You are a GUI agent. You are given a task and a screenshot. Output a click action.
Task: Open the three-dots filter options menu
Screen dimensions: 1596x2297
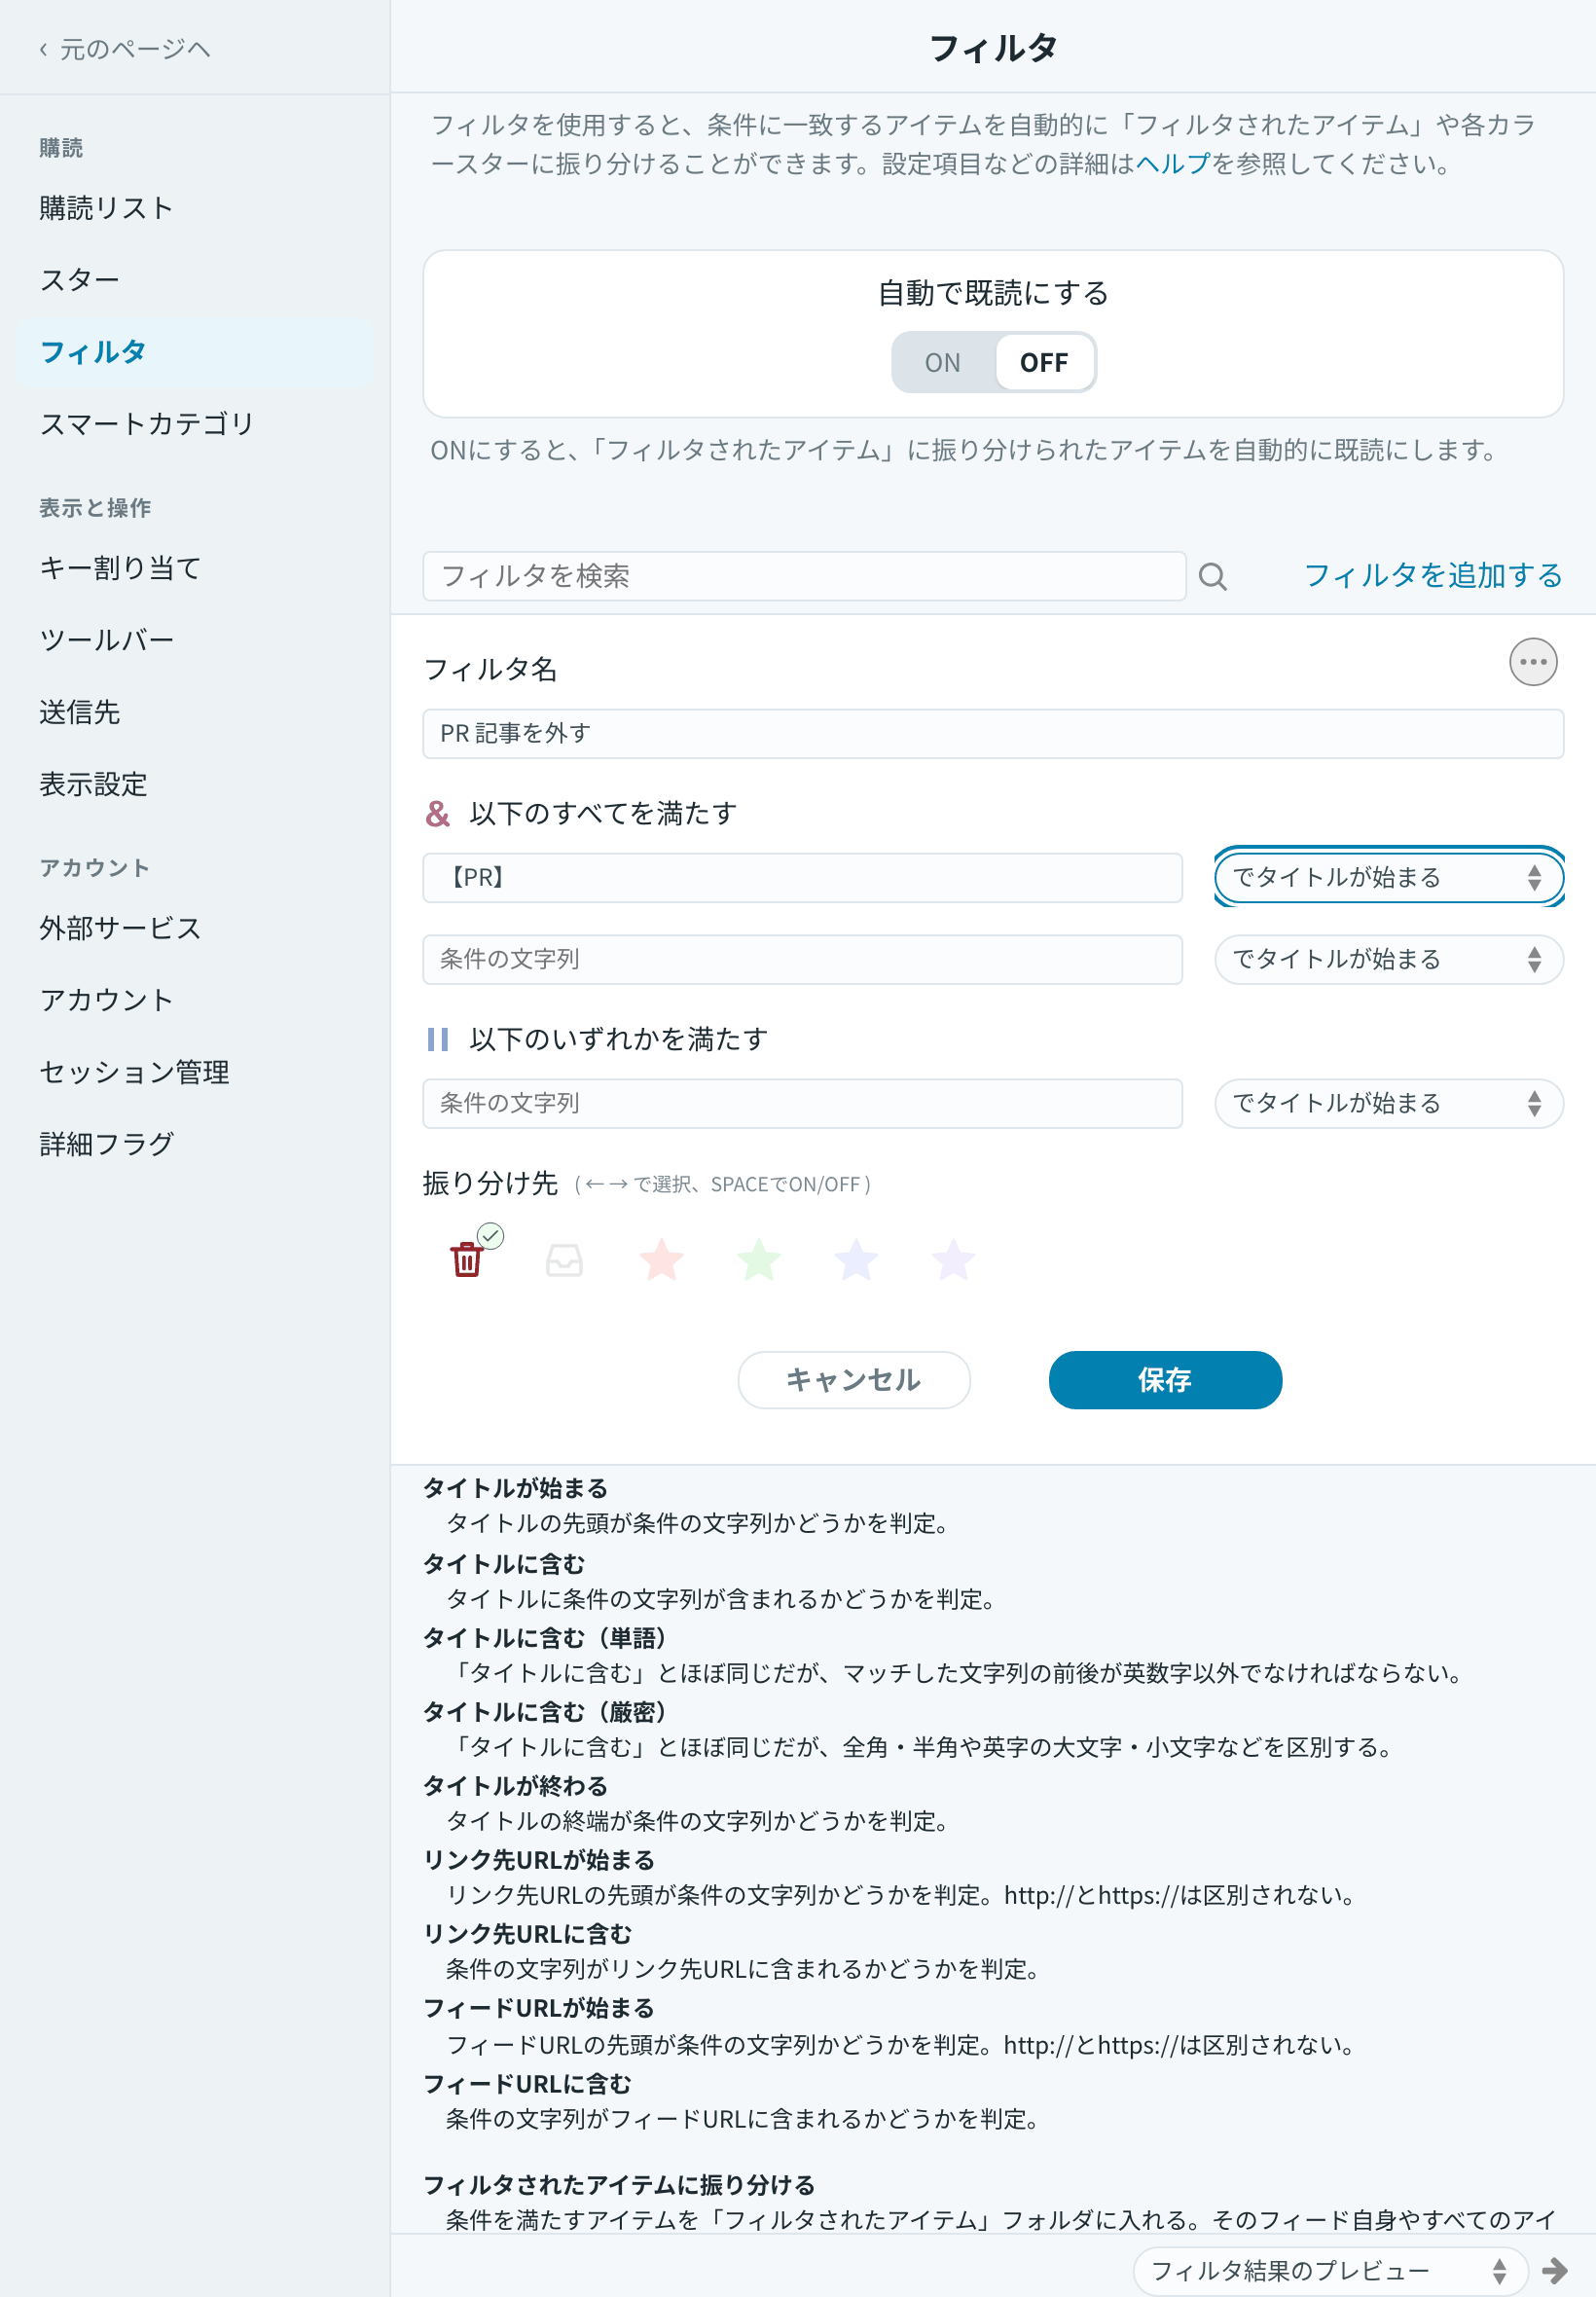1532,662
